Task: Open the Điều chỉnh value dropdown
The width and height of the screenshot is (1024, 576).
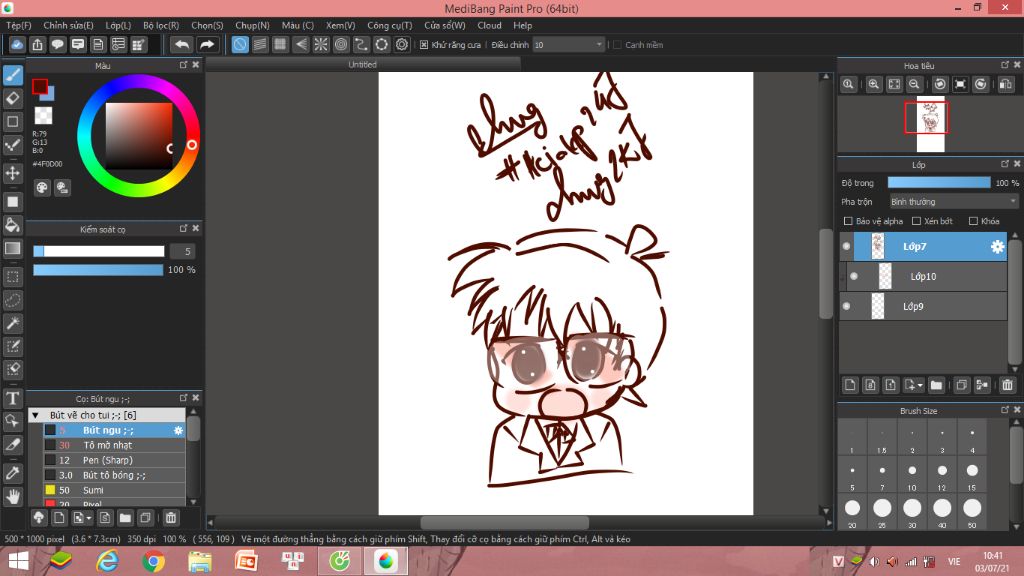Action: [x=568, y=44]
